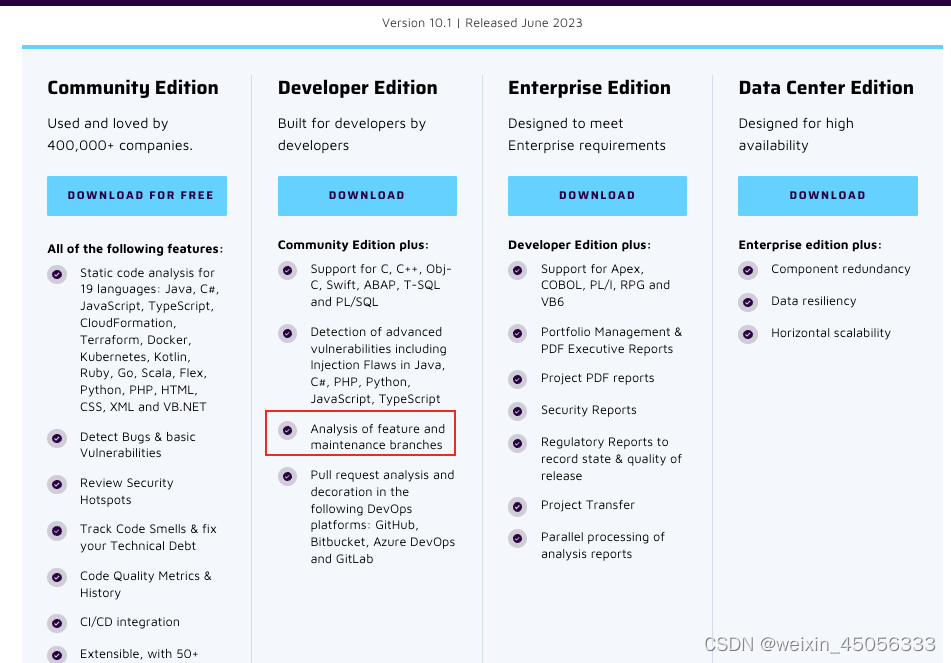
Task: Click checkmark icon beside Detect Bugs & basic Vulnerabilities
Action: (57, 438)
